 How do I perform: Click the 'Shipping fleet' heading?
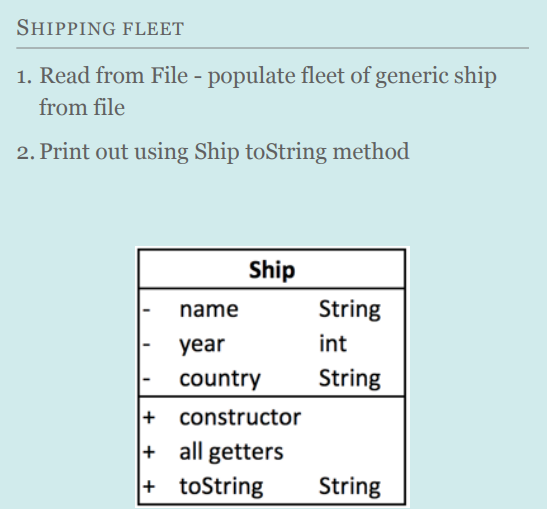coord(100,28)
